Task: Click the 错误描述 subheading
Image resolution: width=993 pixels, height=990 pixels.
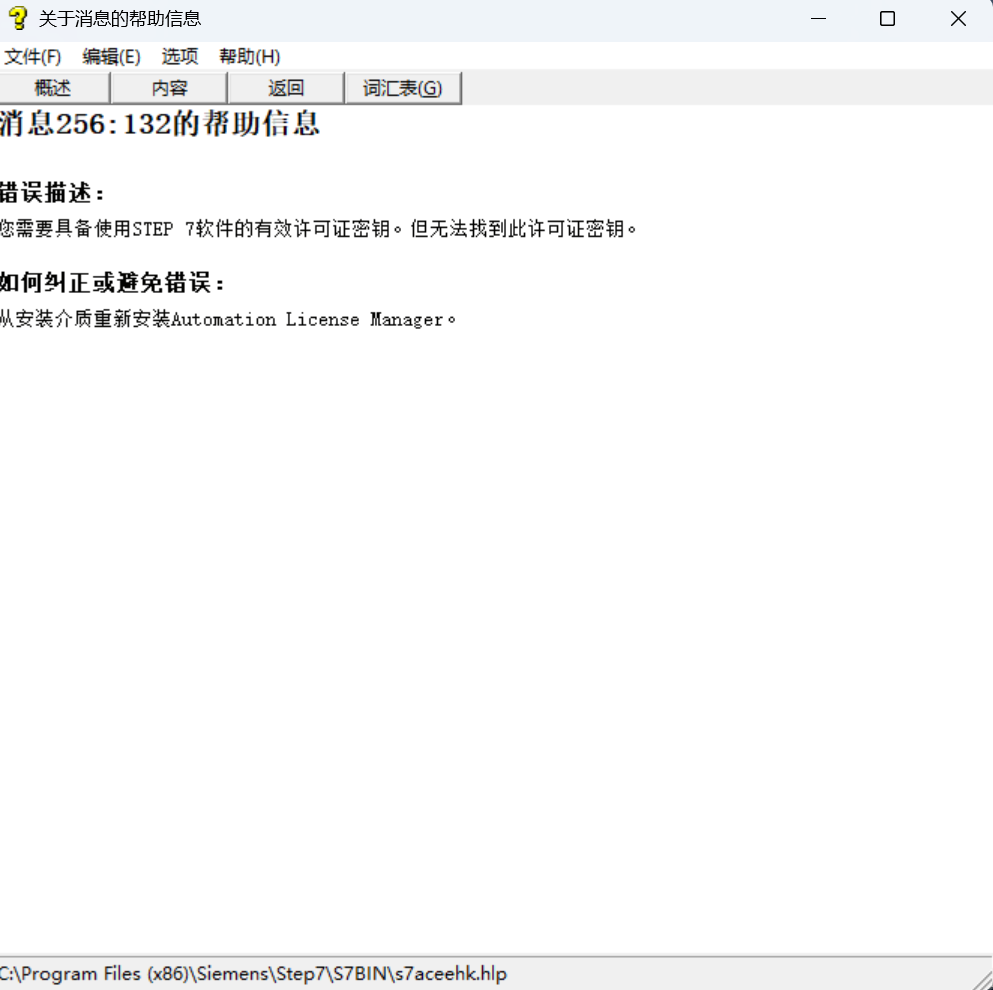Action: point(52,193)
